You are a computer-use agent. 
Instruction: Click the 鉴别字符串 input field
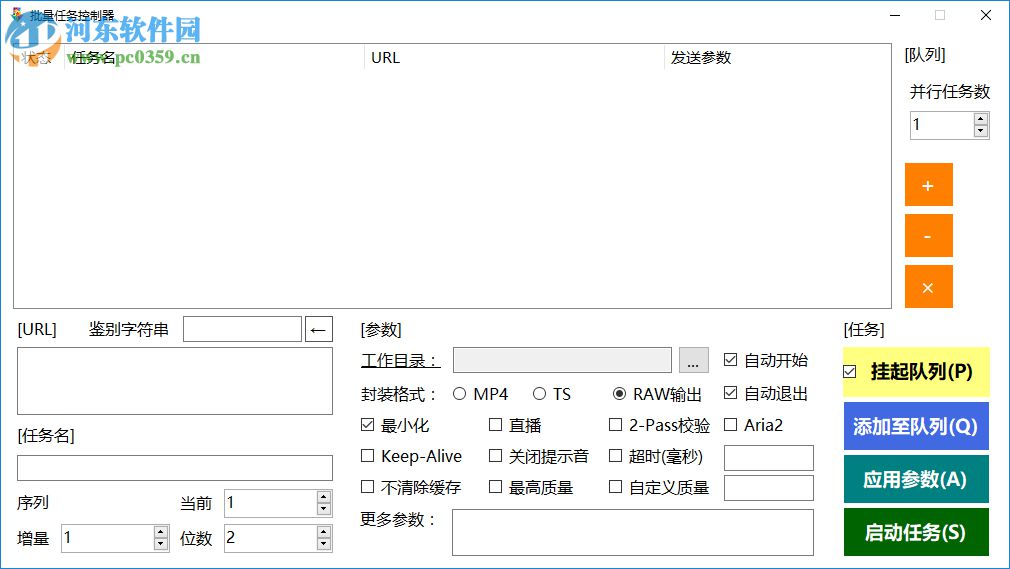(242, 329)
